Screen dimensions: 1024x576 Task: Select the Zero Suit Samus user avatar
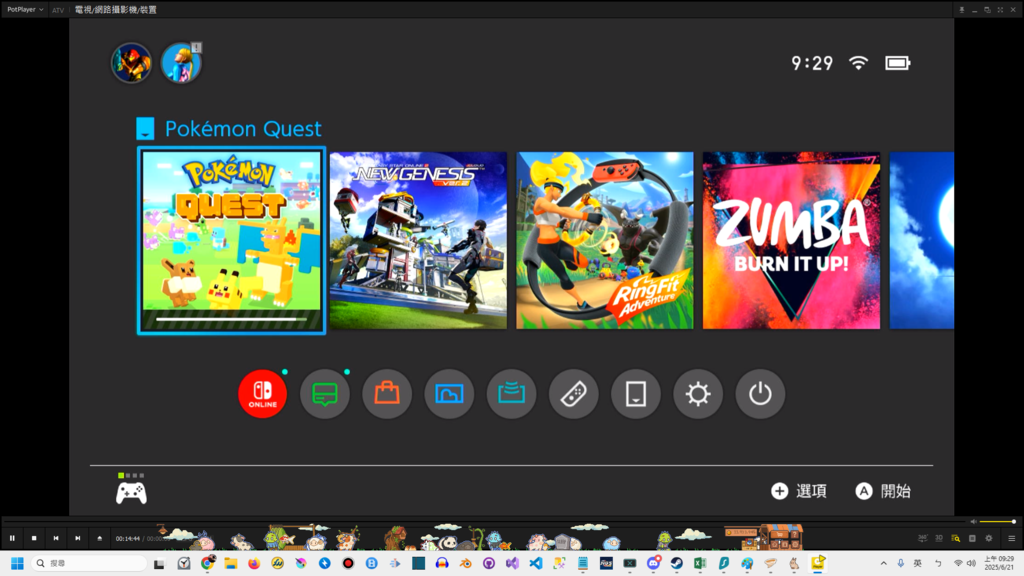pos(181,63)
